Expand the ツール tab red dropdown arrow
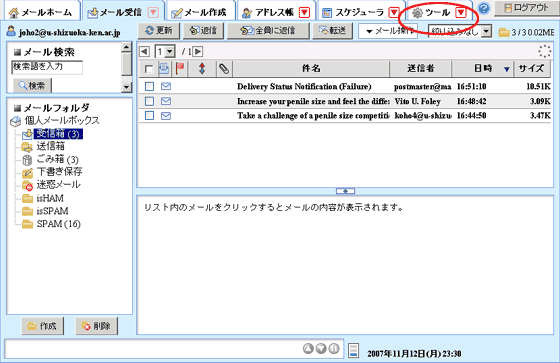 [461, 13]
